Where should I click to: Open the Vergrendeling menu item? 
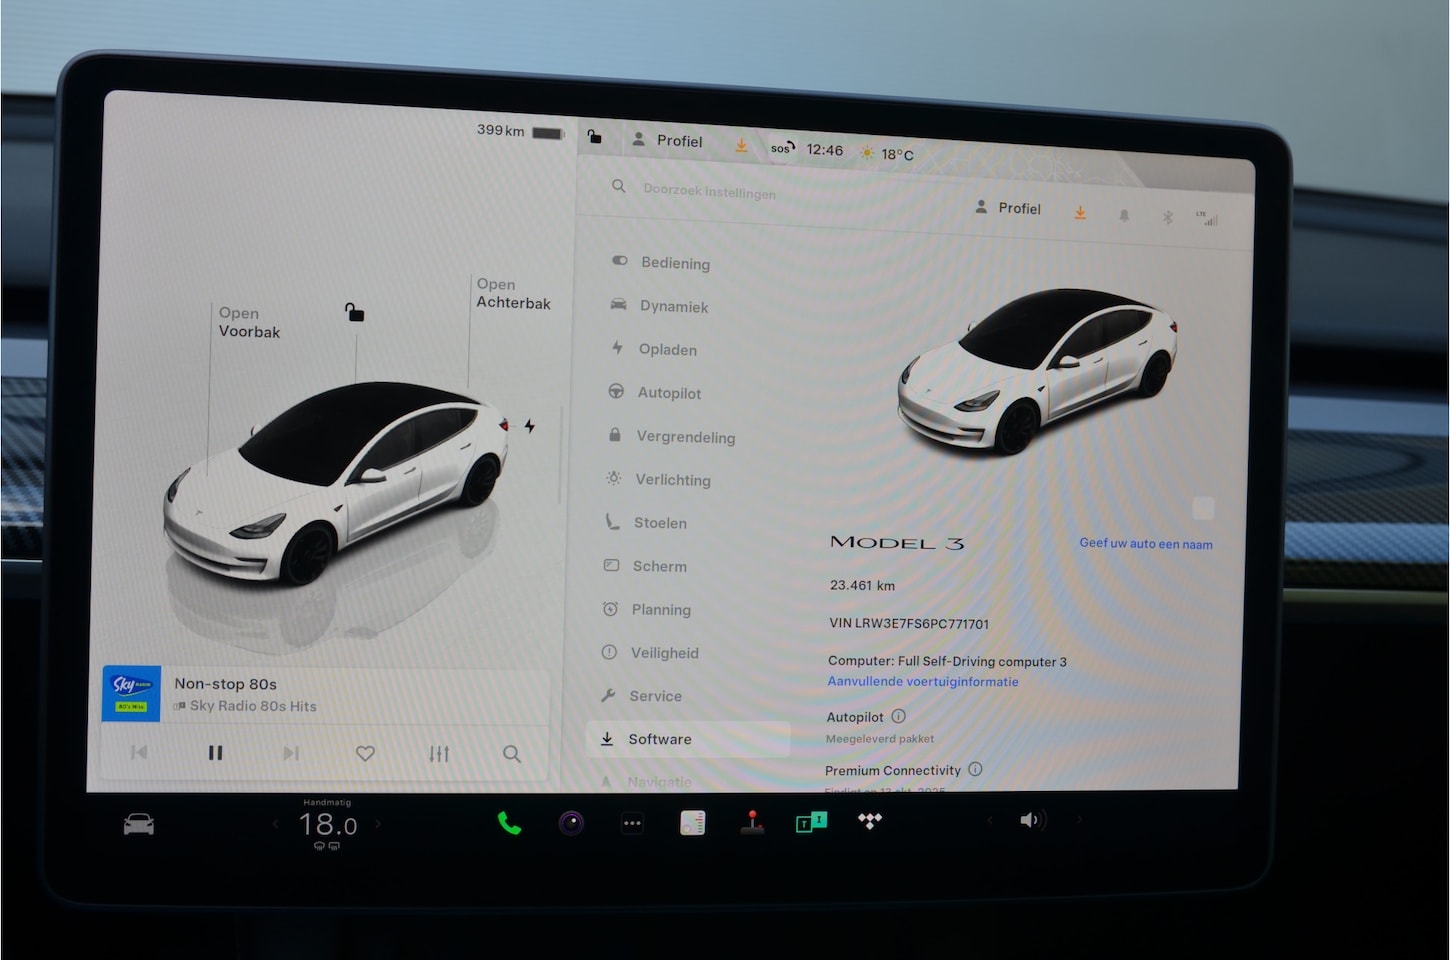click(684, 437)
